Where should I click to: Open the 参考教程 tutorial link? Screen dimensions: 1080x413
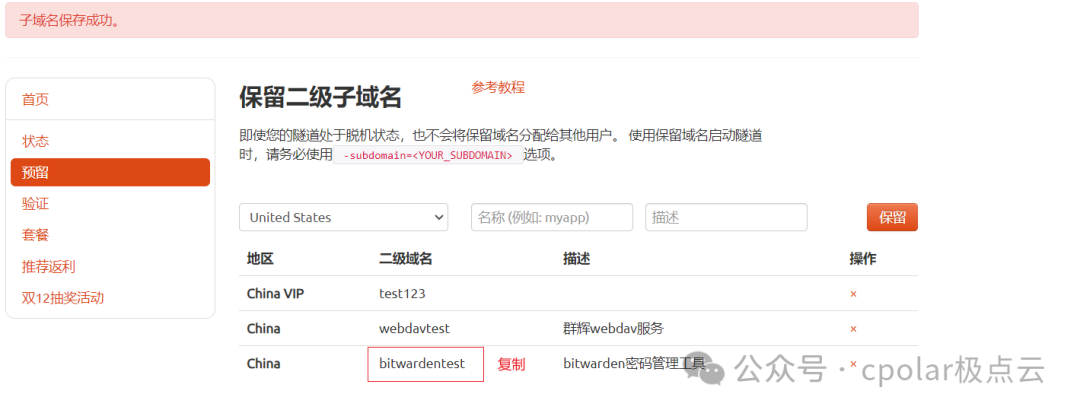(498, 87)
